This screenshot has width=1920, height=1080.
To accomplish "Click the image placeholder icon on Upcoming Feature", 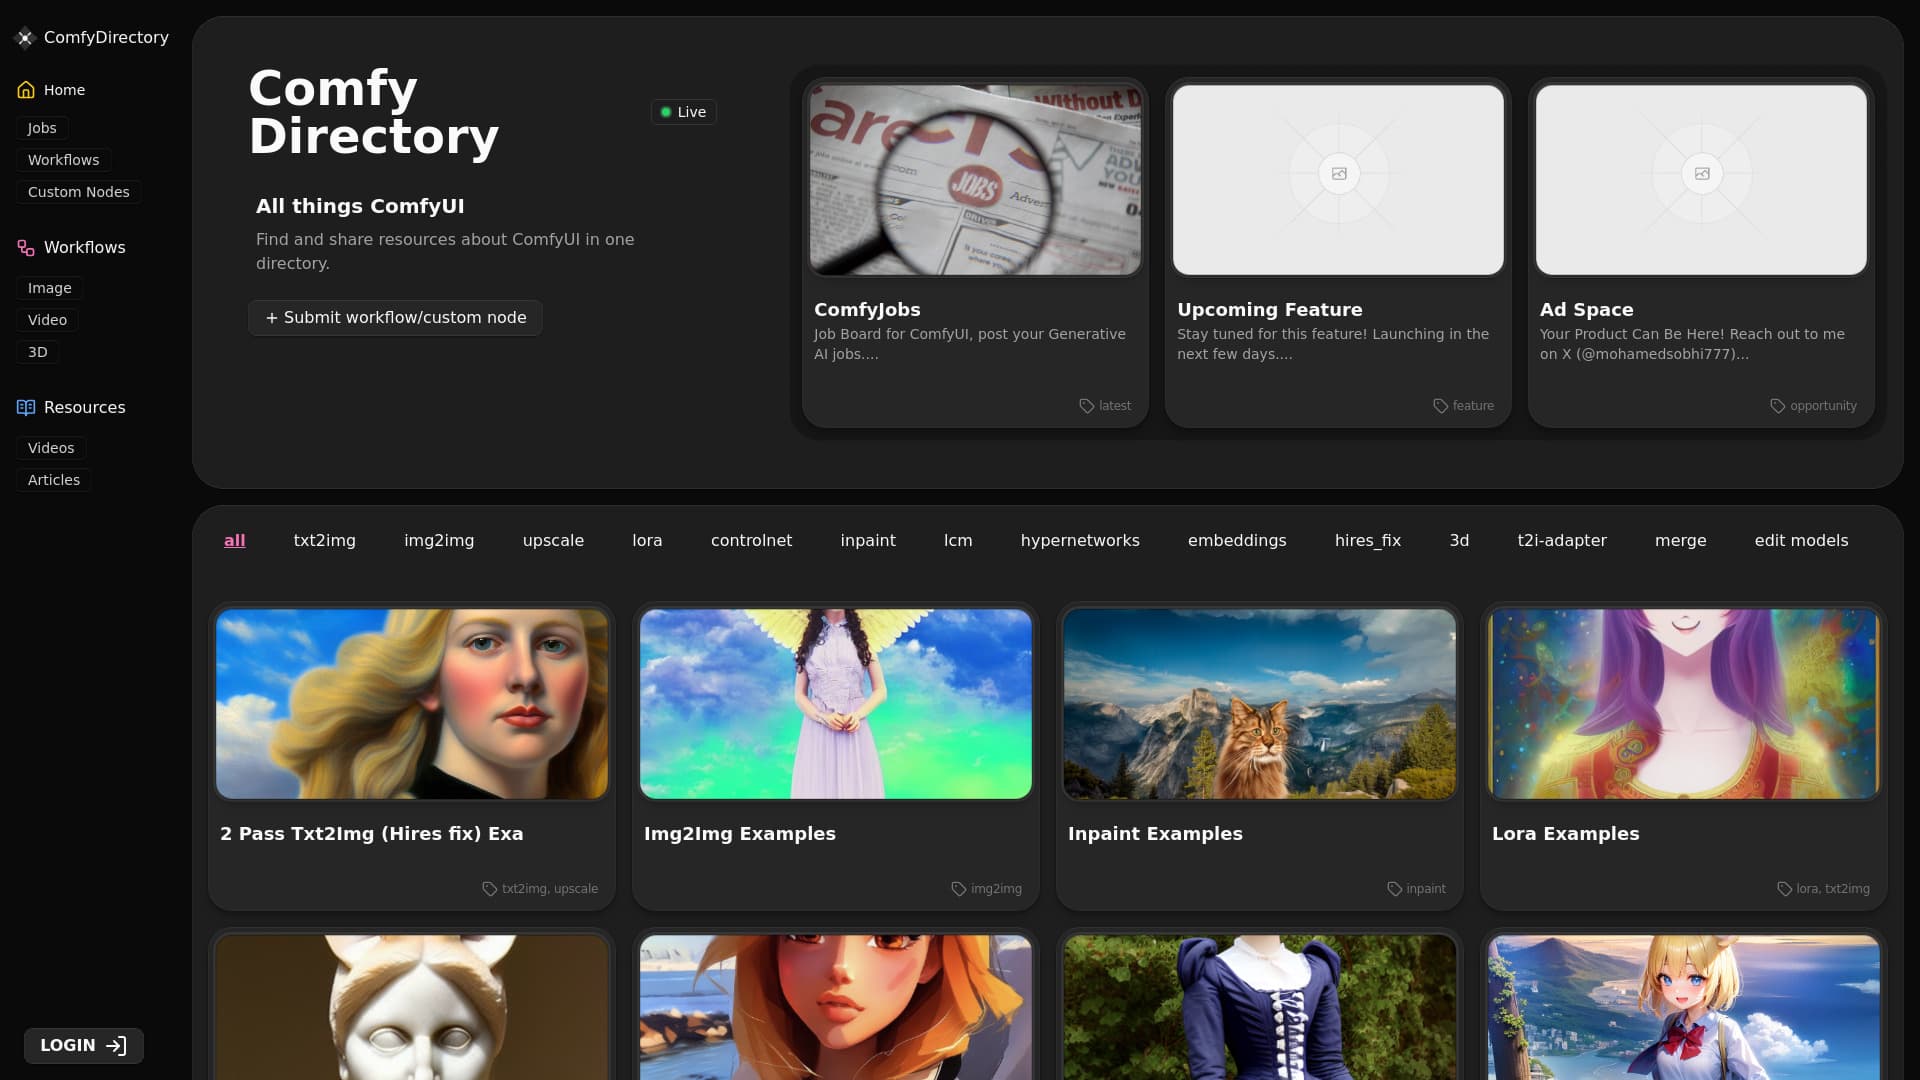I will click(x=1340, y=173).
